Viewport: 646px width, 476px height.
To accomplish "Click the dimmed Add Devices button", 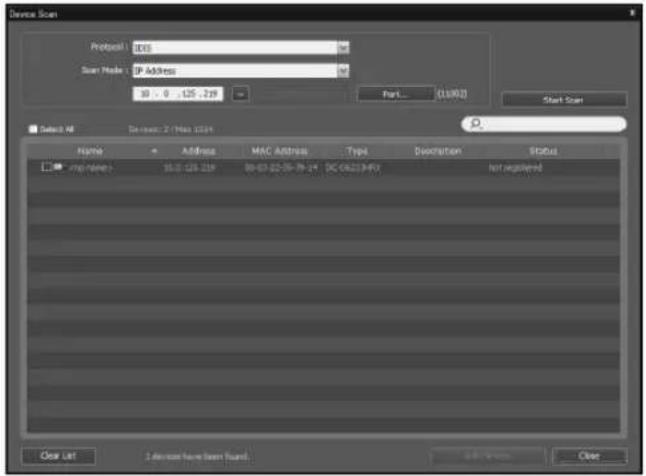I will point(488,456).
